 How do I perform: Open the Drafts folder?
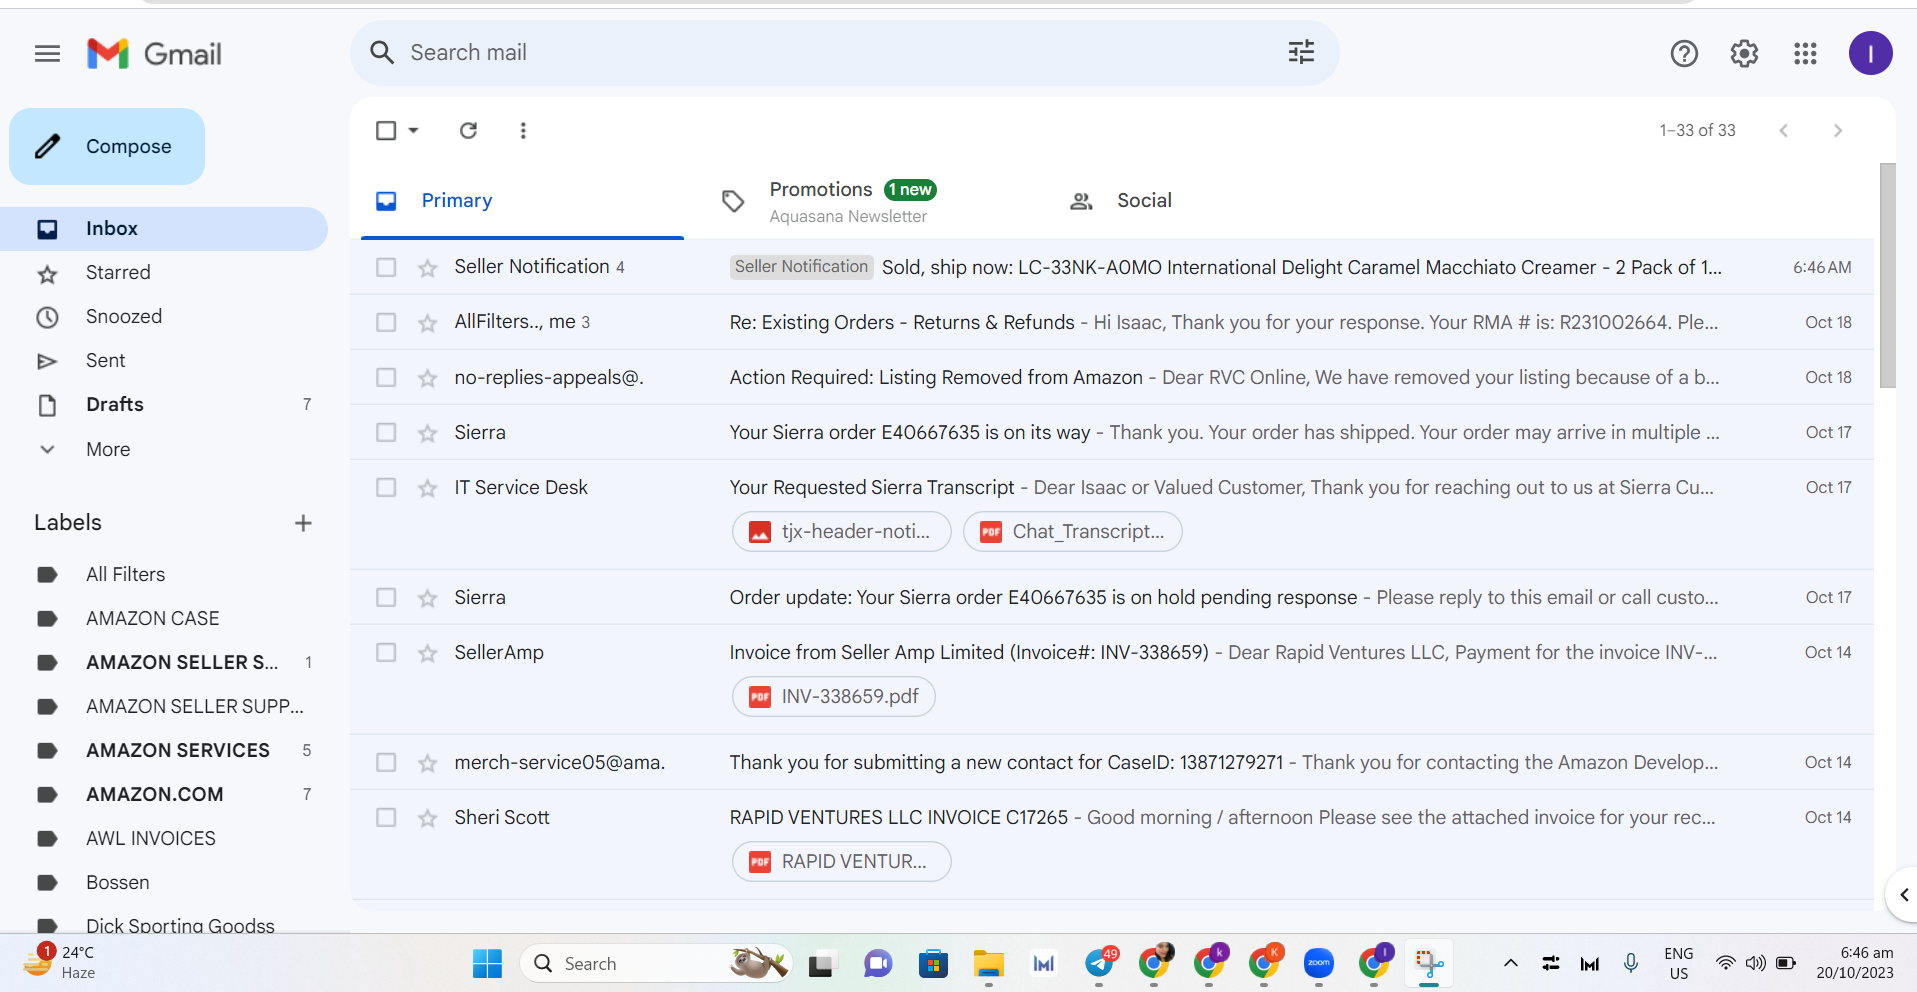point(164,405)
